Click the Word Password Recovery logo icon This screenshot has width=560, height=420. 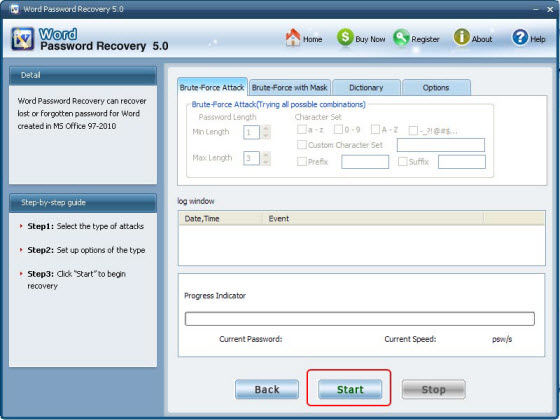[23, 39]
